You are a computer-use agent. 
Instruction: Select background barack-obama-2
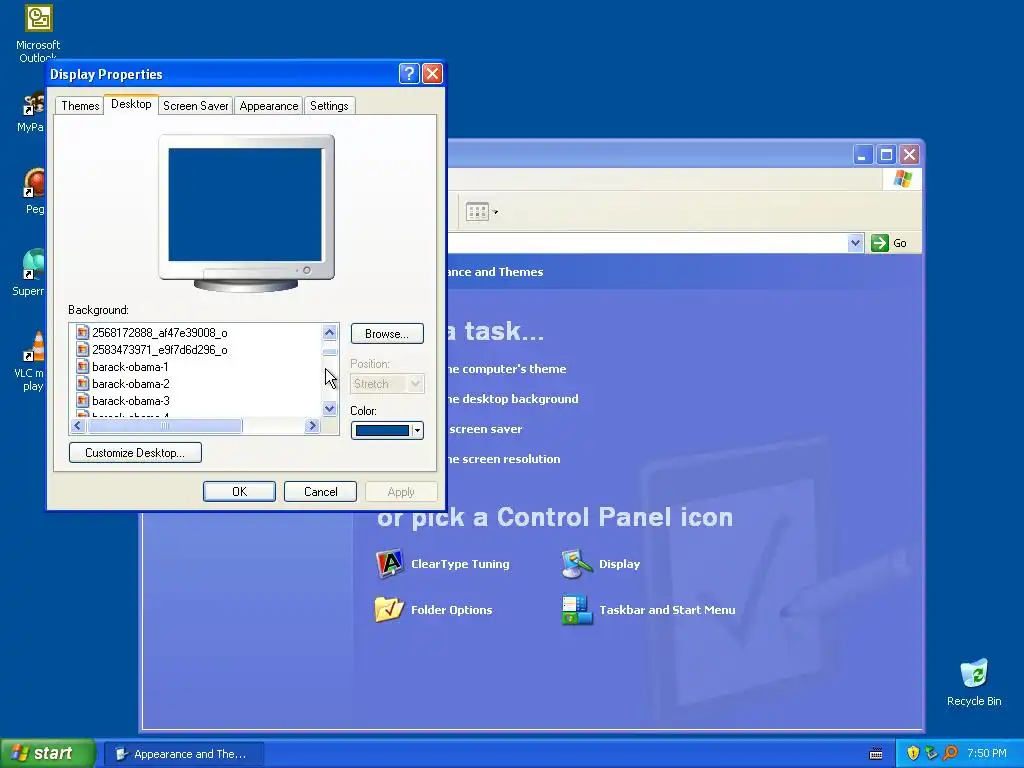click(131, 384)
